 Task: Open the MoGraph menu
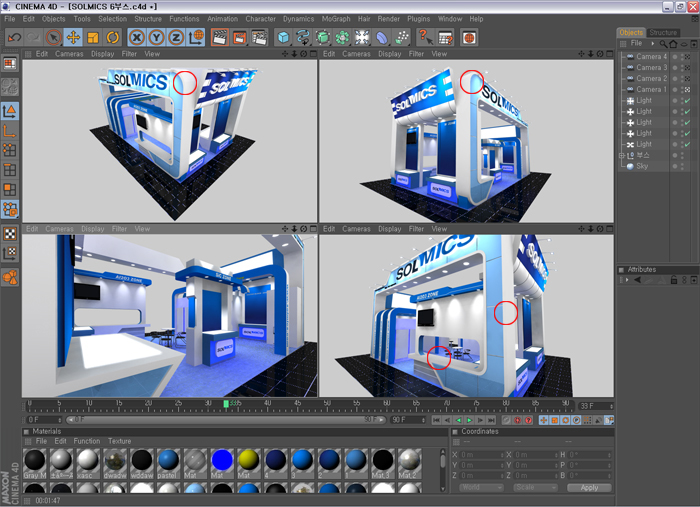point(336,19)
